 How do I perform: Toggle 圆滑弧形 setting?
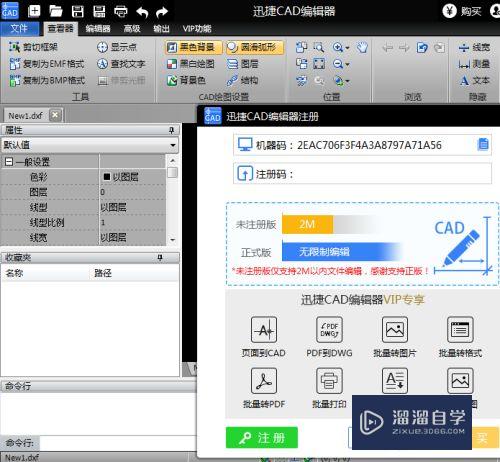click(x=255, y=47)
